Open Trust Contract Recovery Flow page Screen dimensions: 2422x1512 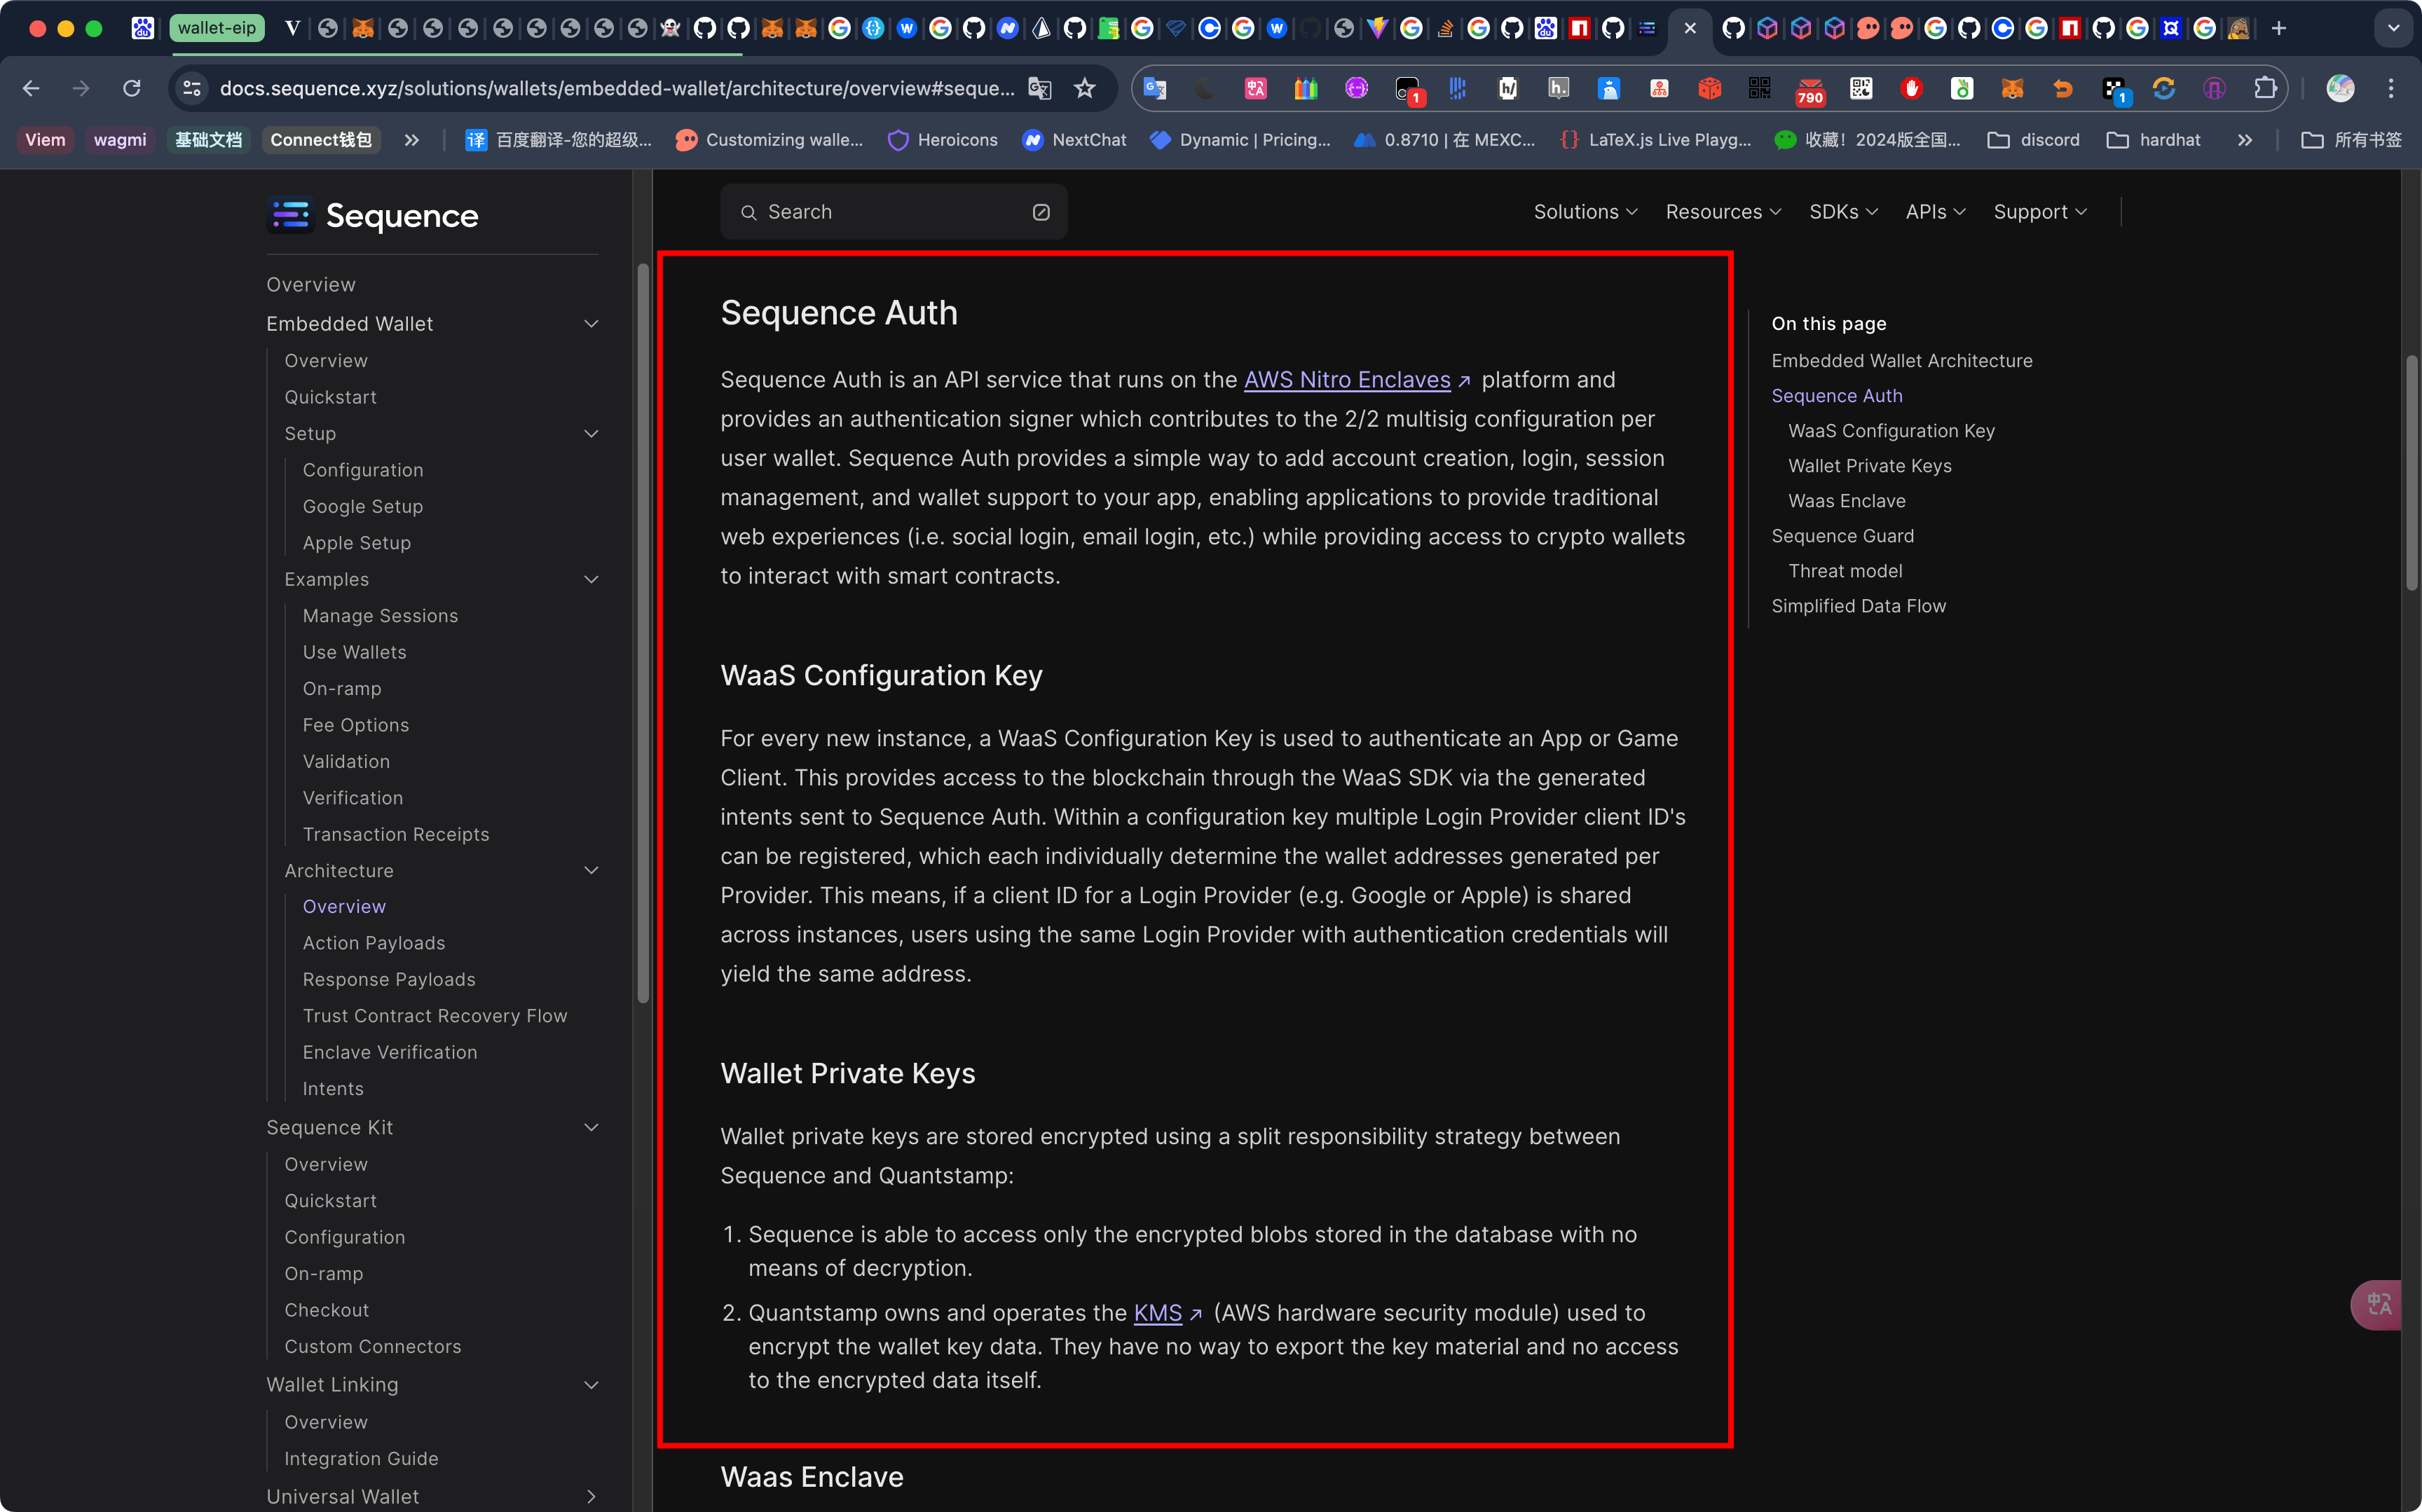435,1016
